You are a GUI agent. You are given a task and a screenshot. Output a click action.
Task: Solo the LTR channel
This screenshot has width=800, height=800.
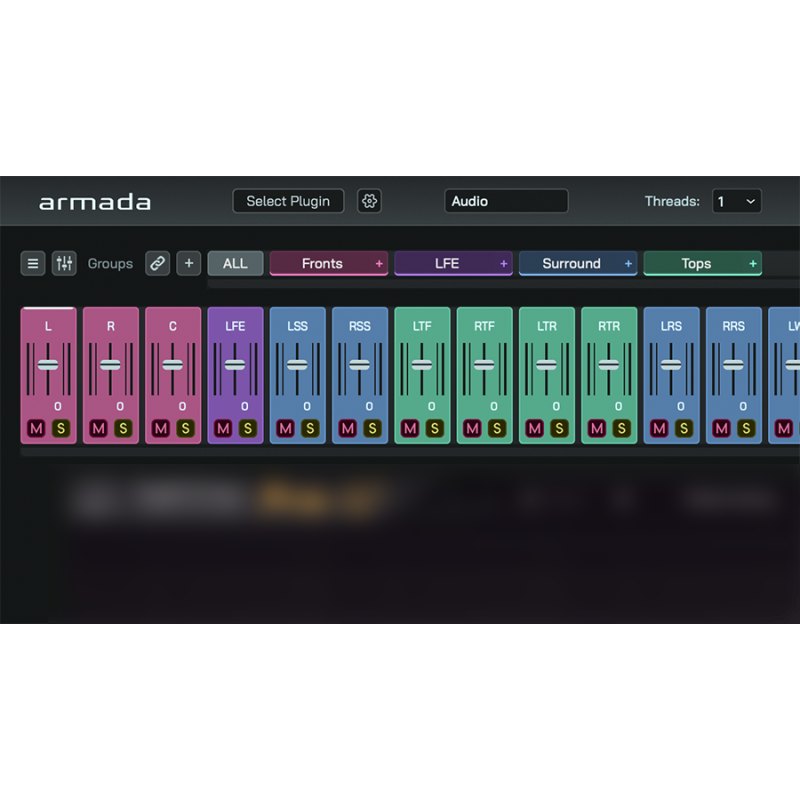point(559,428)
